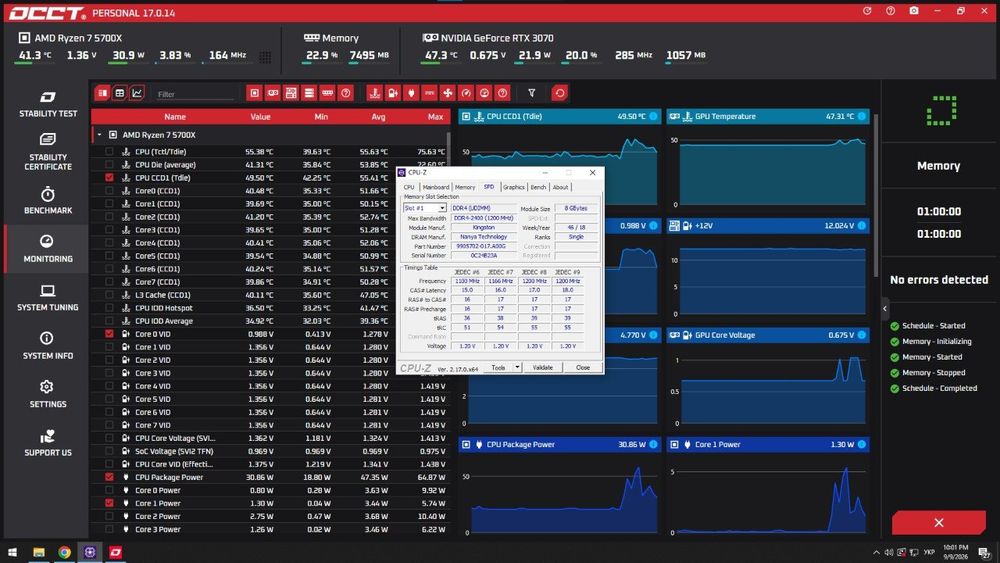
Task: Open the help question icon in title bar
Action: [x=890, y=11]
